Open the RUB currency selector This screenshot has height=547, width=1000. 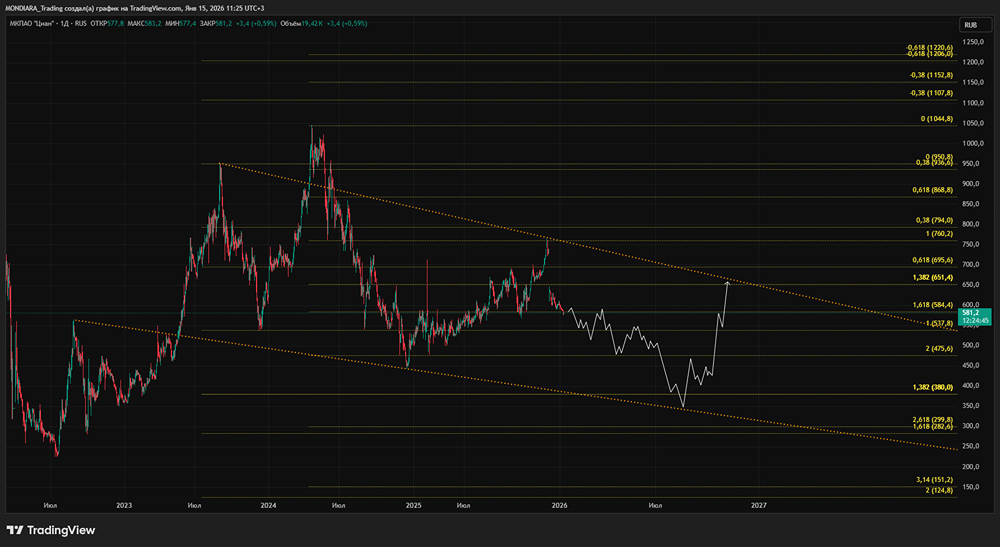pos(970,24)
